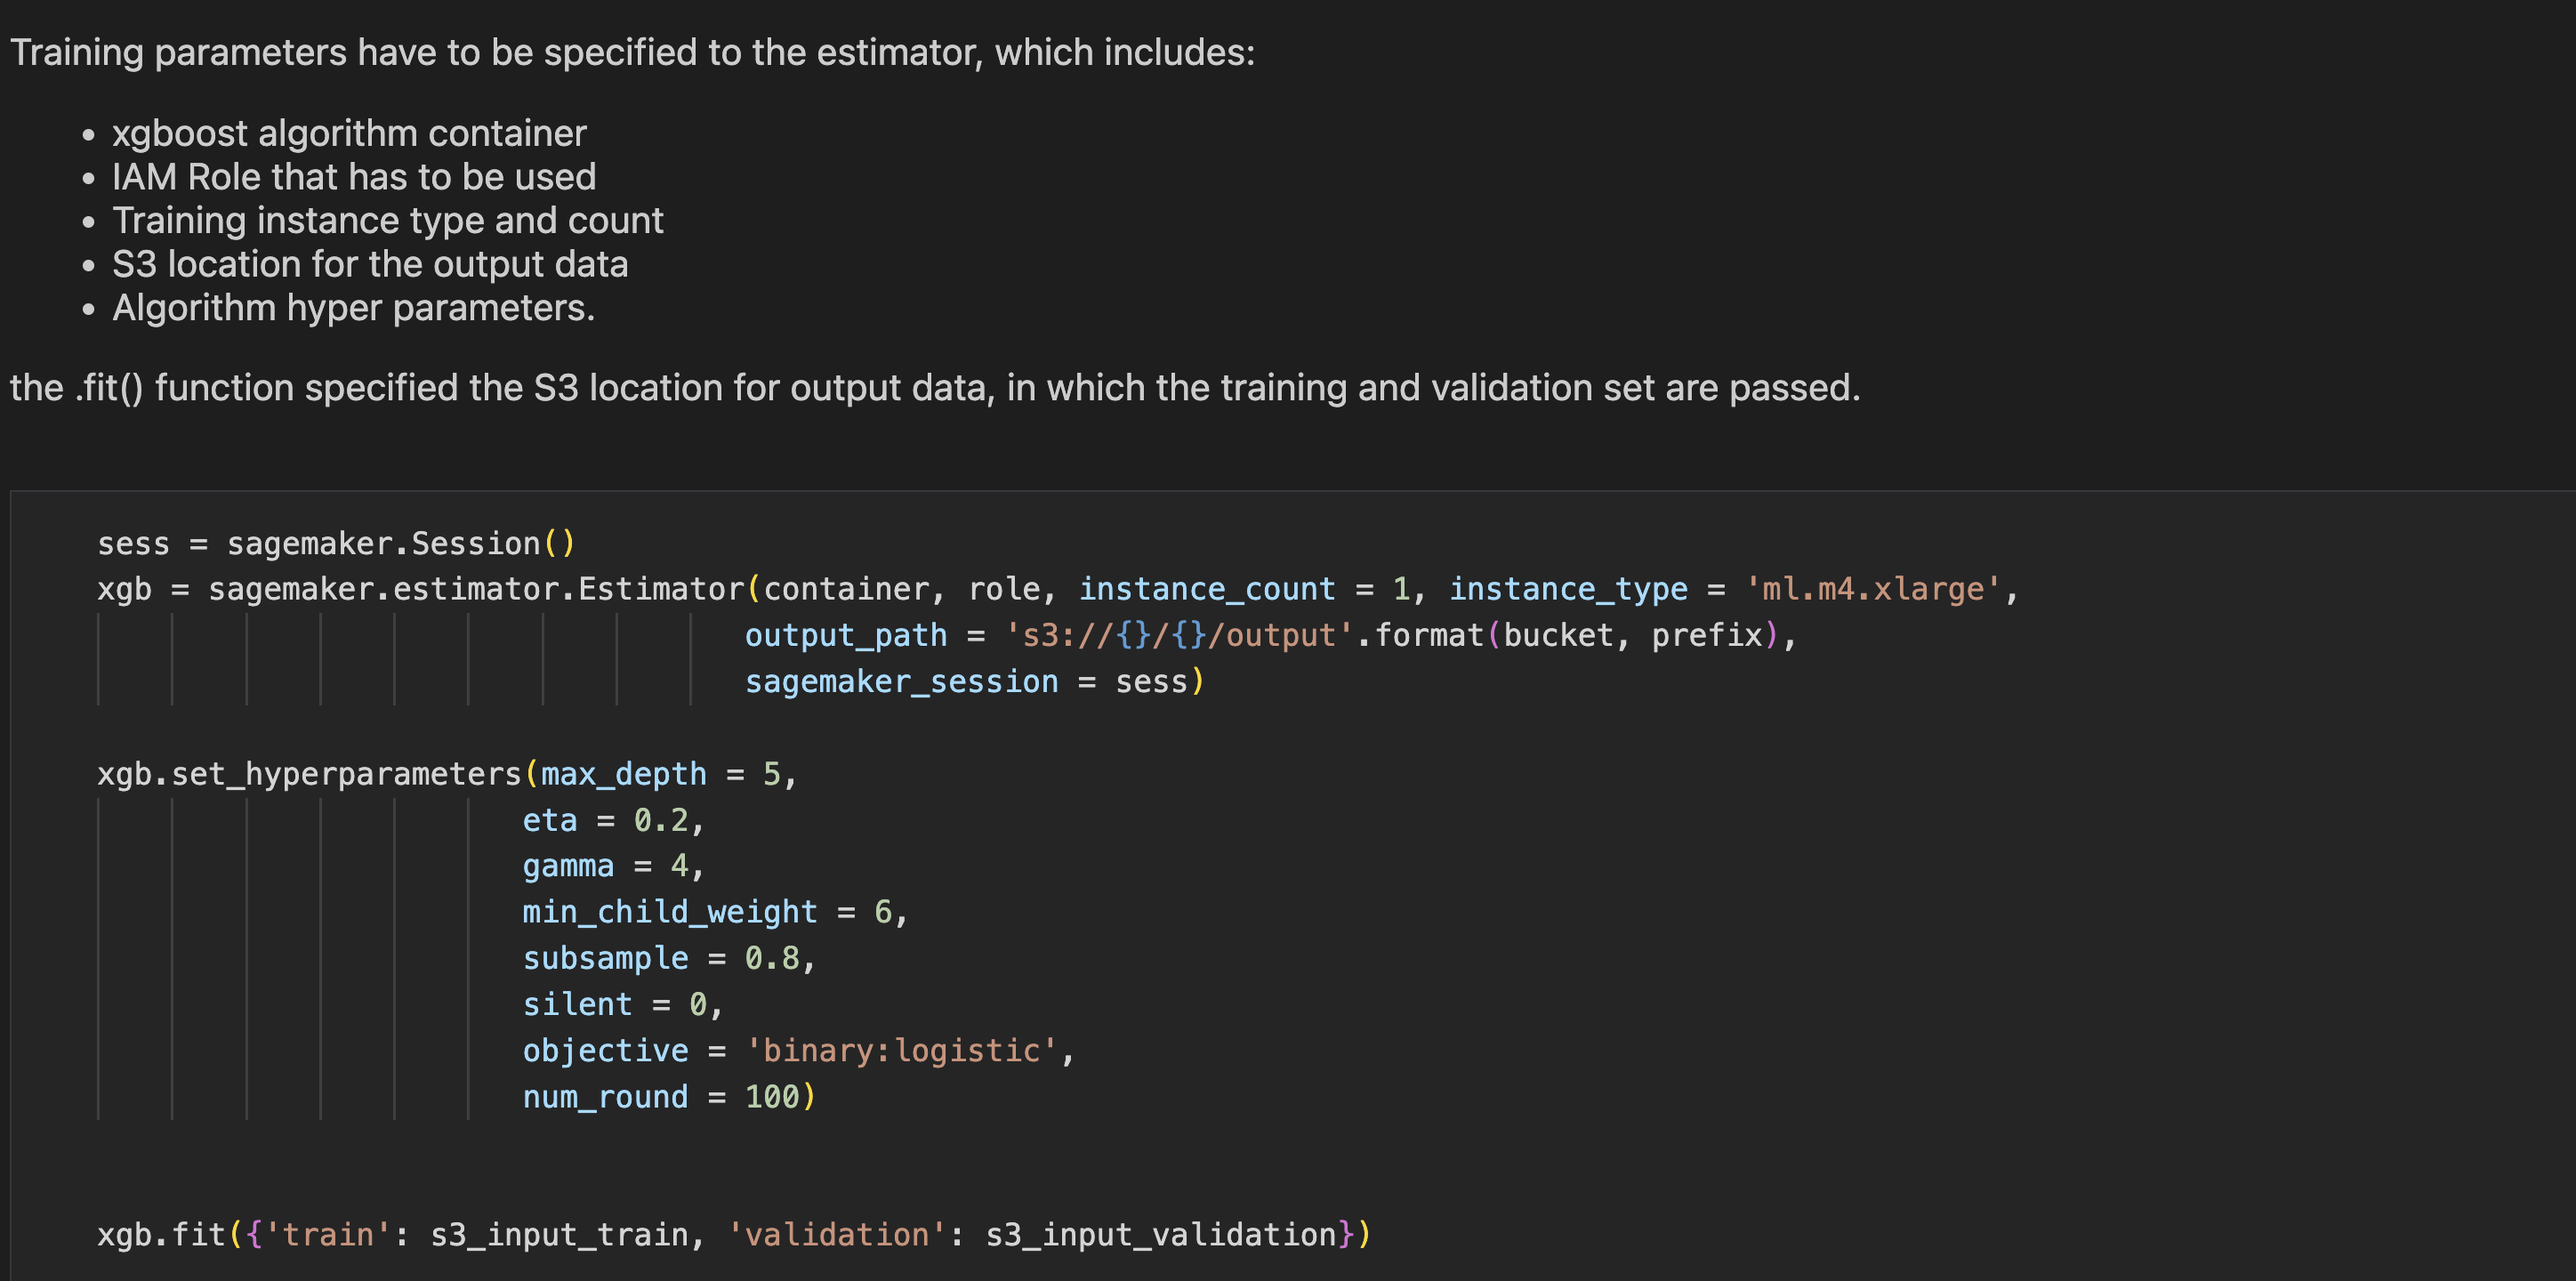Click 'Training instance type and count' bullet
2576x1281 pixels.
387,220
